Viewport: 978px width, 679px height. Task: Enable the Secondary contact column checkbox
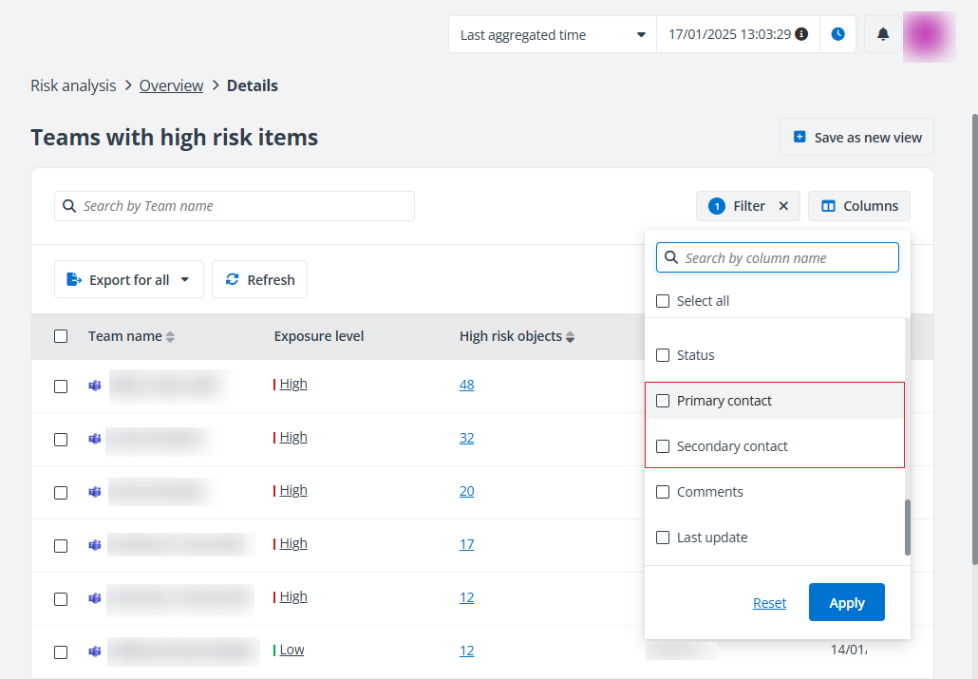click(x=662, y=447)
